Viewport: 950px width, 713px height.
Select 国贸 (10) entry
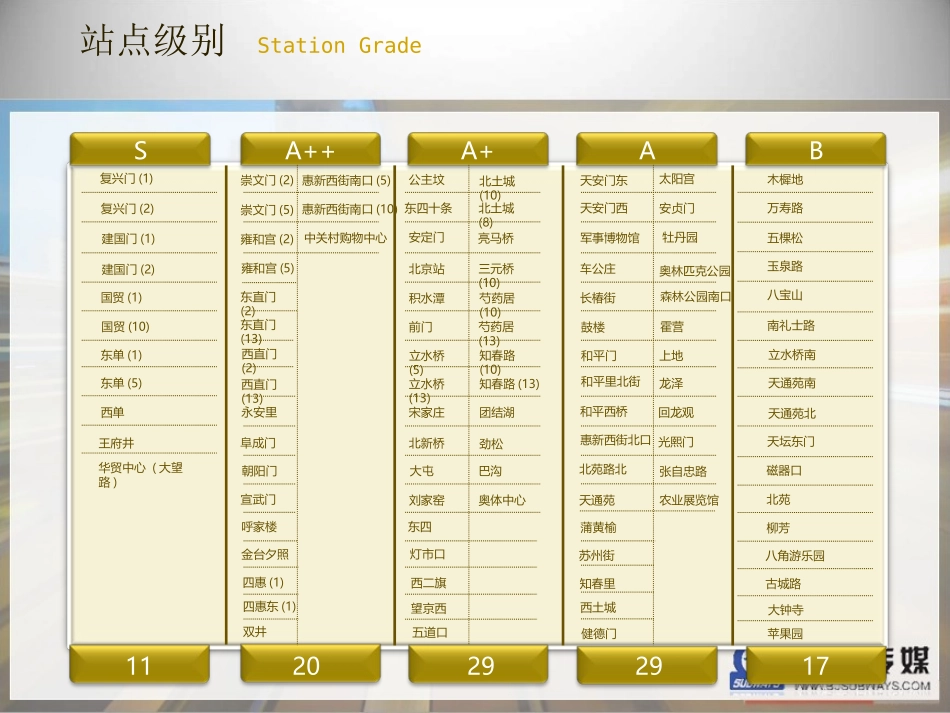coord(125,327)
